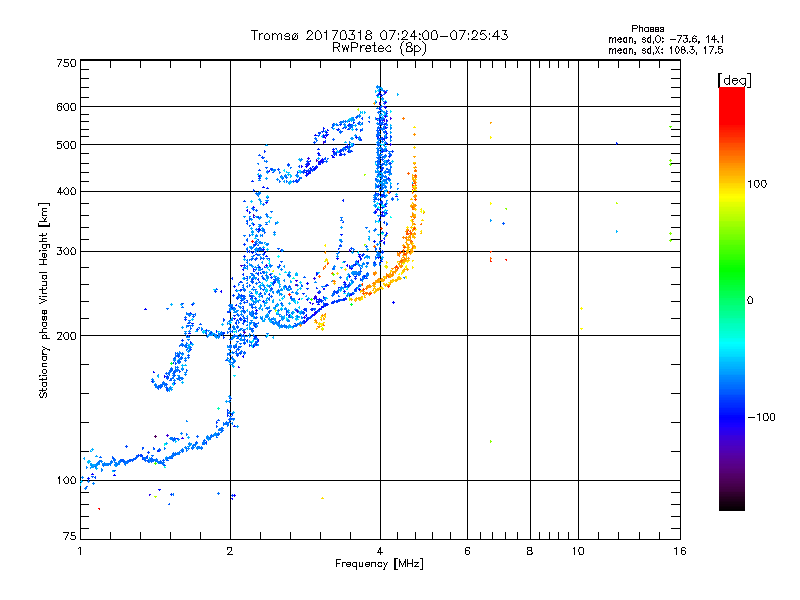800x600 pixels.
Task: Click the 'mean, sd,O: -73.6, 14.1' statistic
Action: (x=666, y=39)
